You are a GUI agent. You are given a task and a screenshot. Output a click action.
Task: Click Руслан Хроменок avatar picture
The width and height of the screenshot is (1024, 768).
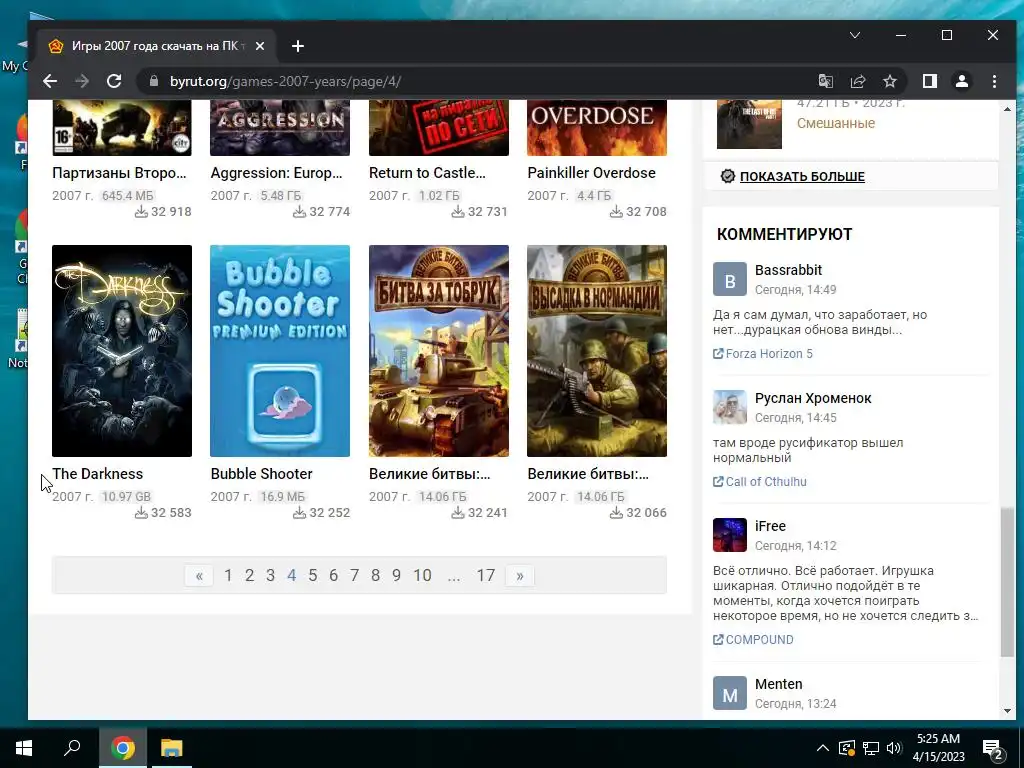point(729,407)
